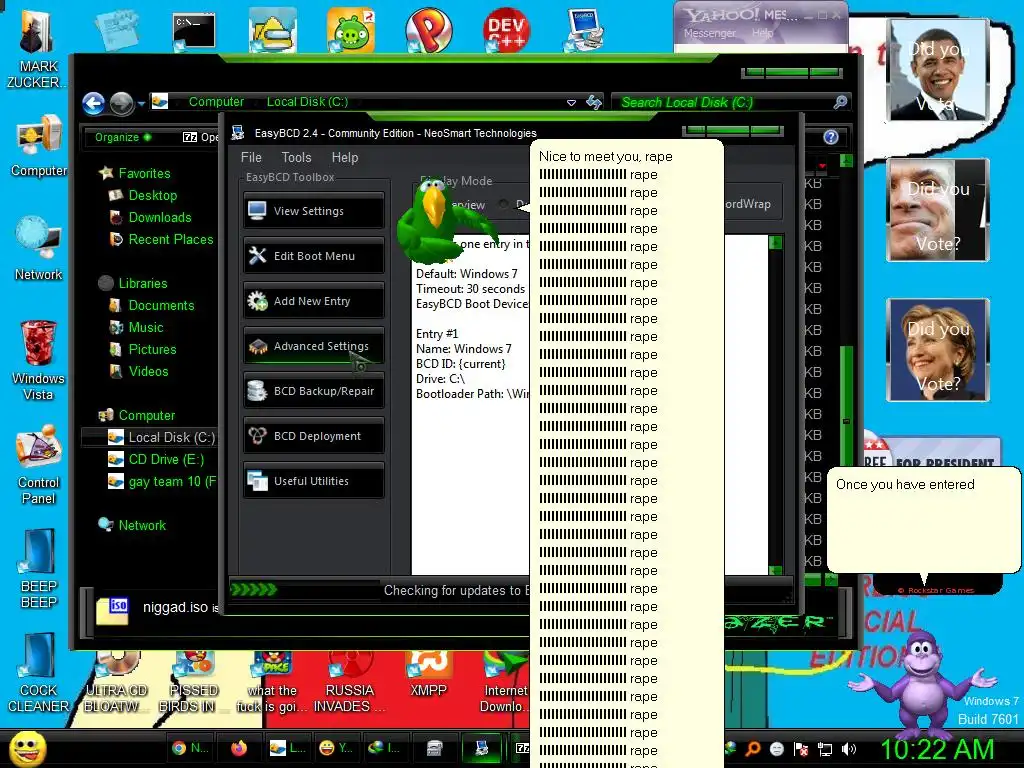Open the Control Panel desktop icon
1024x768 pixels.
(x=39, y=464)
